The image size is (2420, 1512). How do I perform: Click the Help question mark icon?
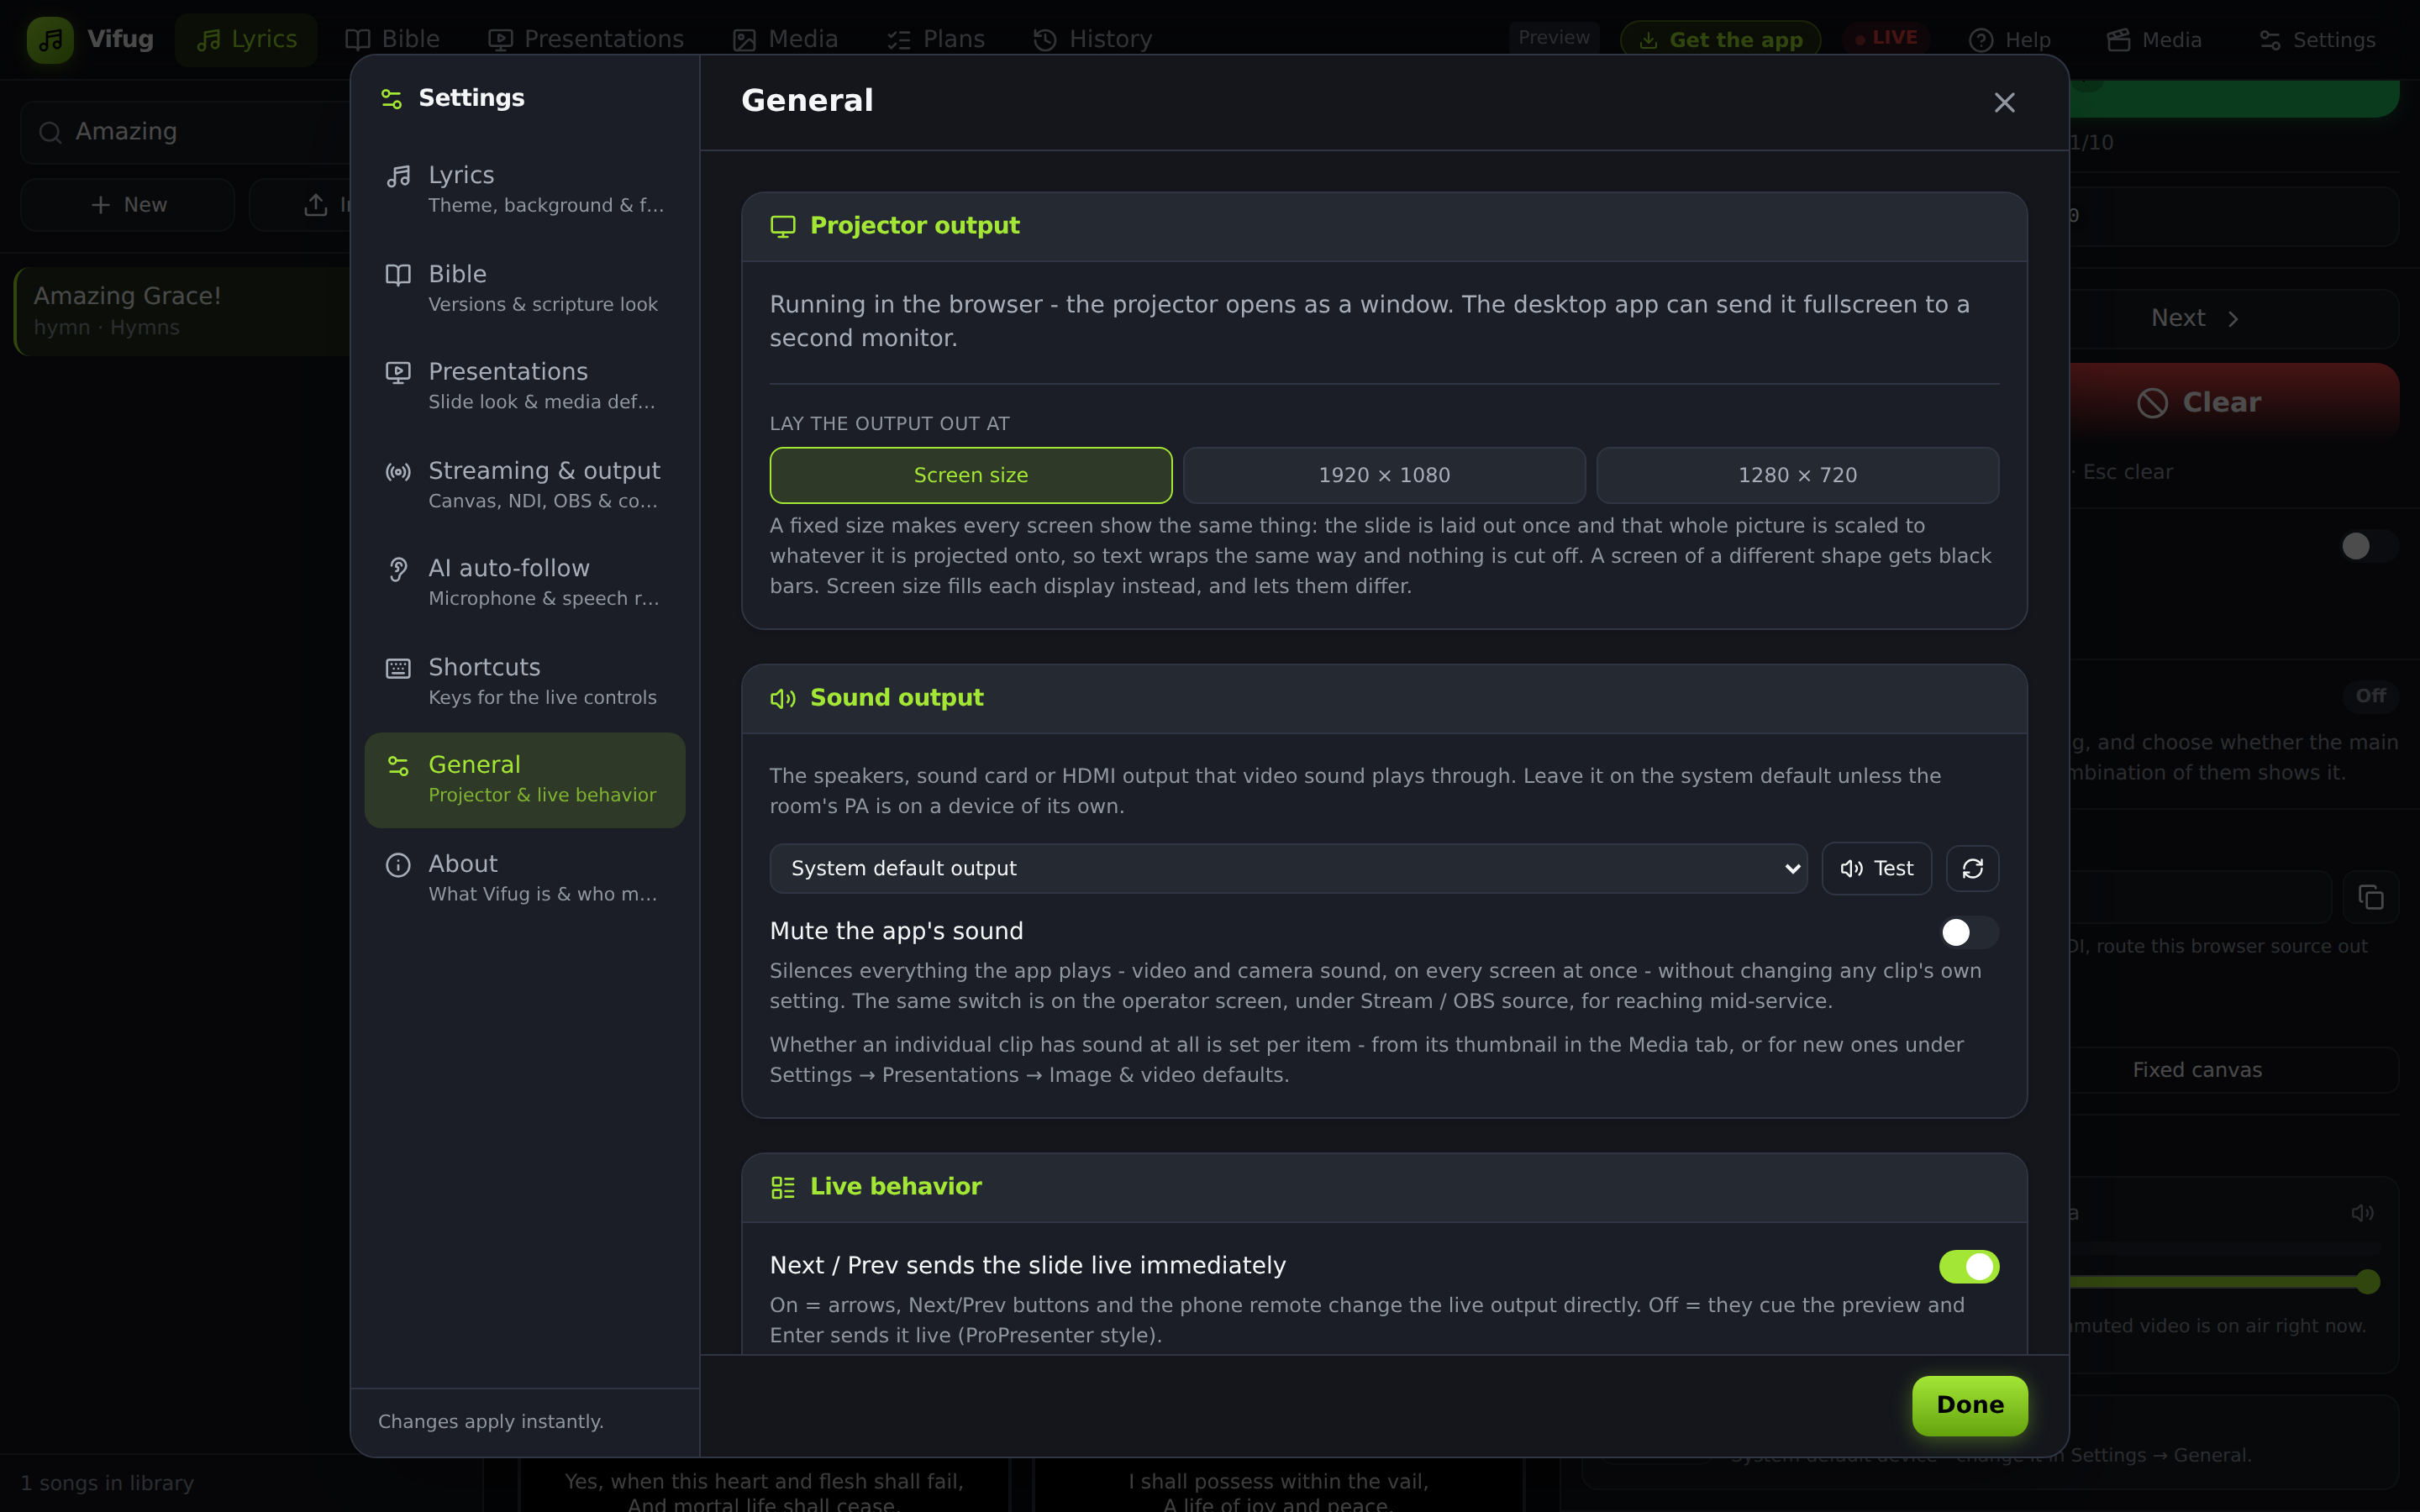click(1980, 40)
